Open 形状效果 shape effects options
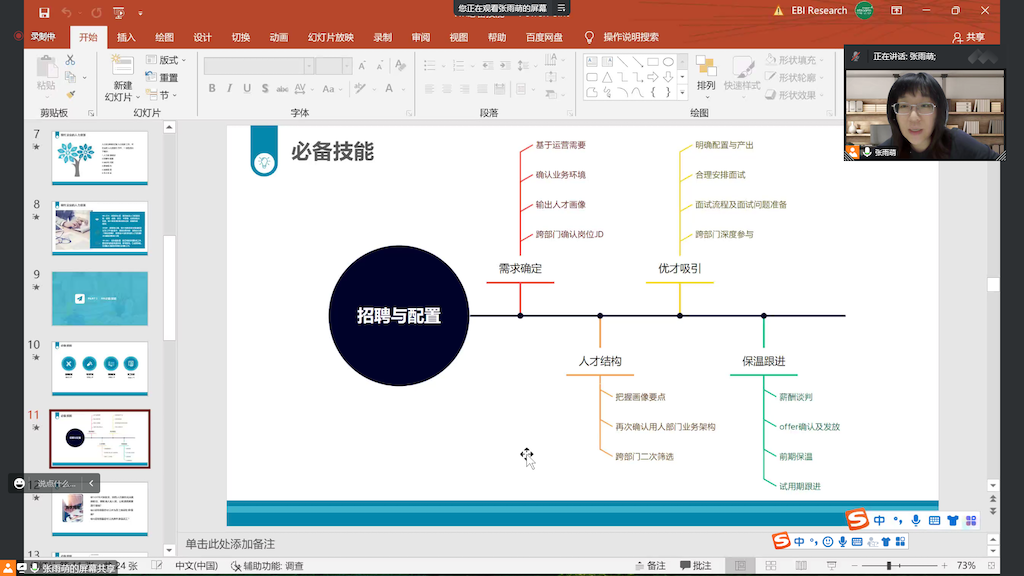 click(795, 95)
